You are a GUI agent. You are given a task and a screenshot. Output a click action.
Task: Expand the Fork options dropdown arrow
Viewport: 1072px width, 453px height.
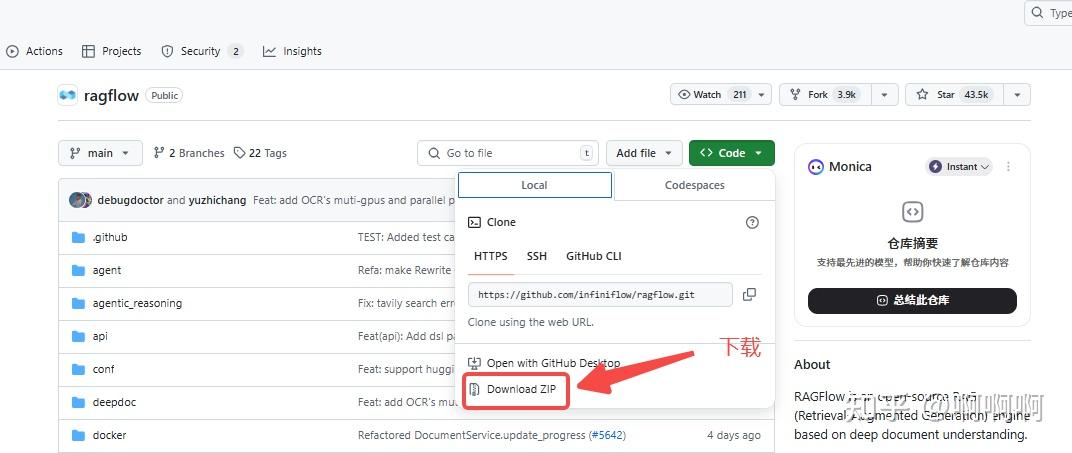885,95
